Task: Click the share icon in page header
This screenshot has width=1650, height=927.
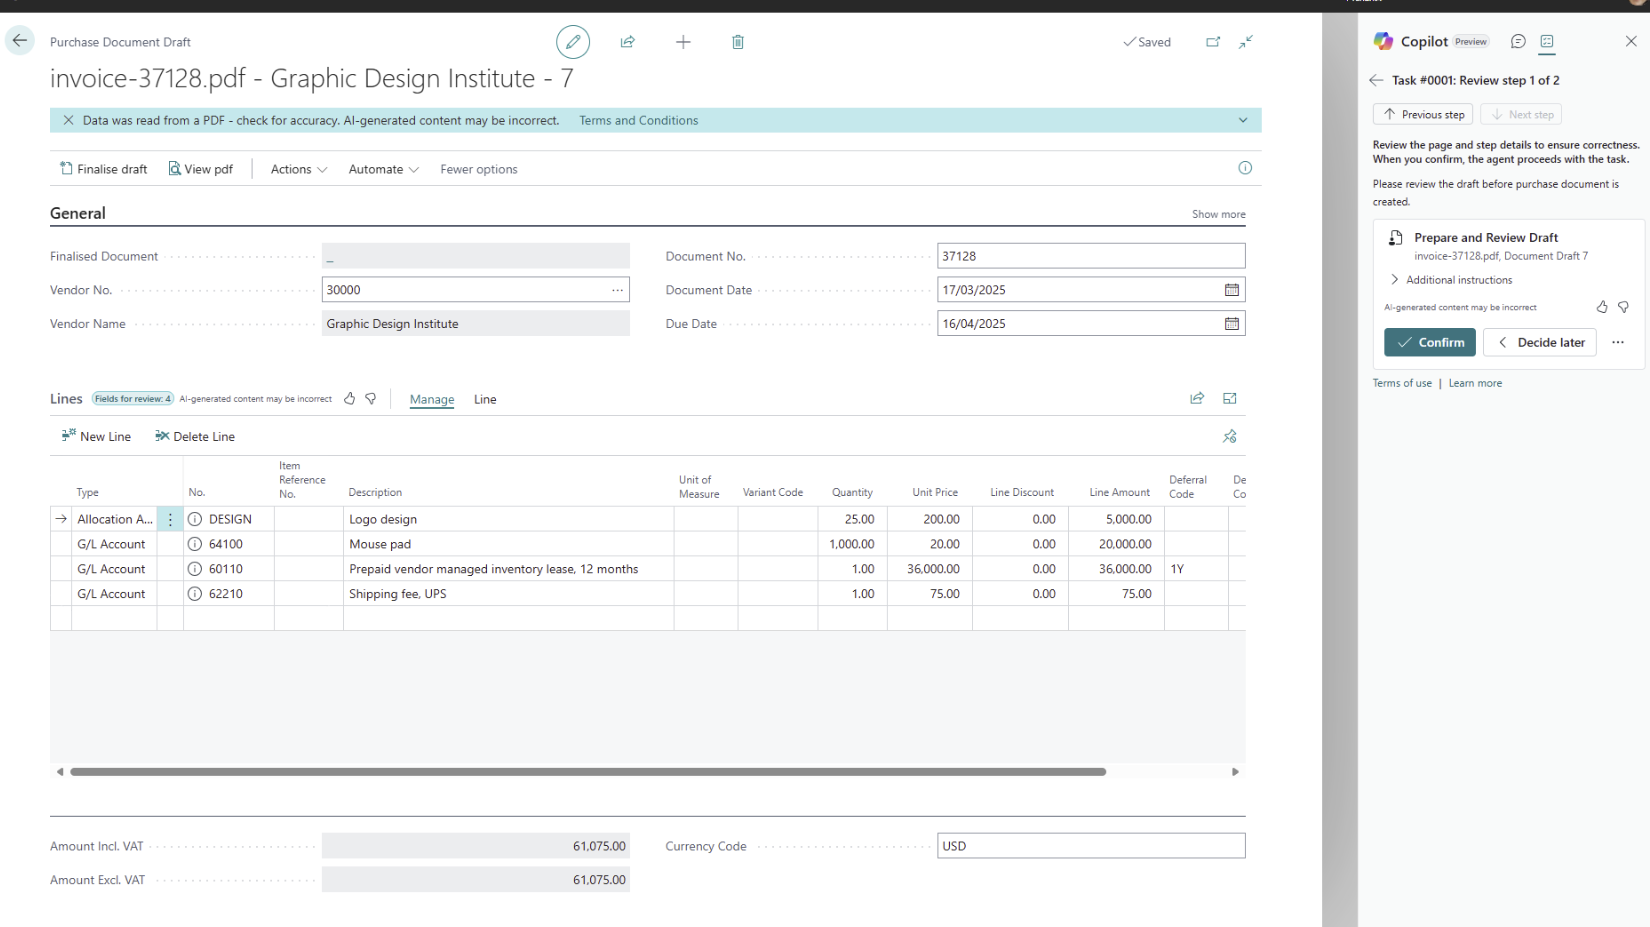Action: (628, 42)
